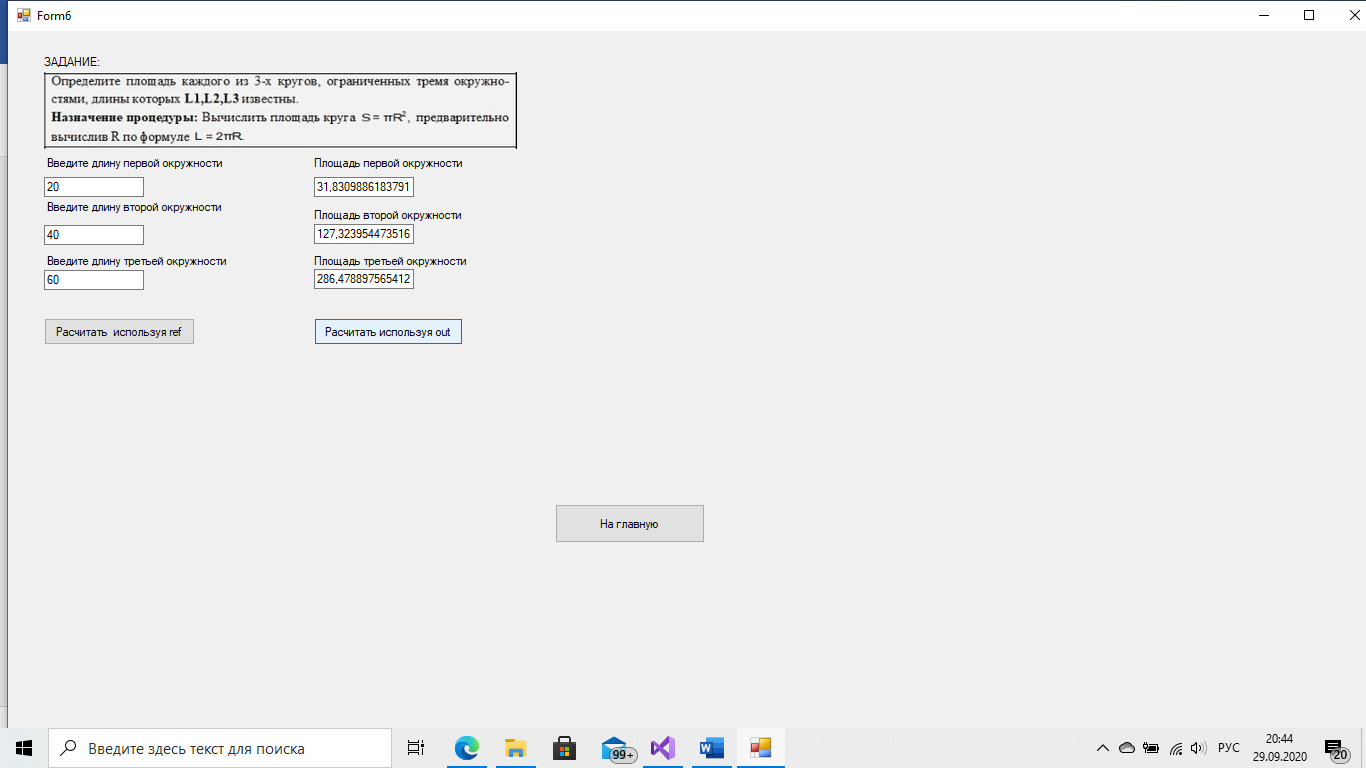Open Task View from the taskbar
This screenshot has width=1366, height=768.
point(416,748)
